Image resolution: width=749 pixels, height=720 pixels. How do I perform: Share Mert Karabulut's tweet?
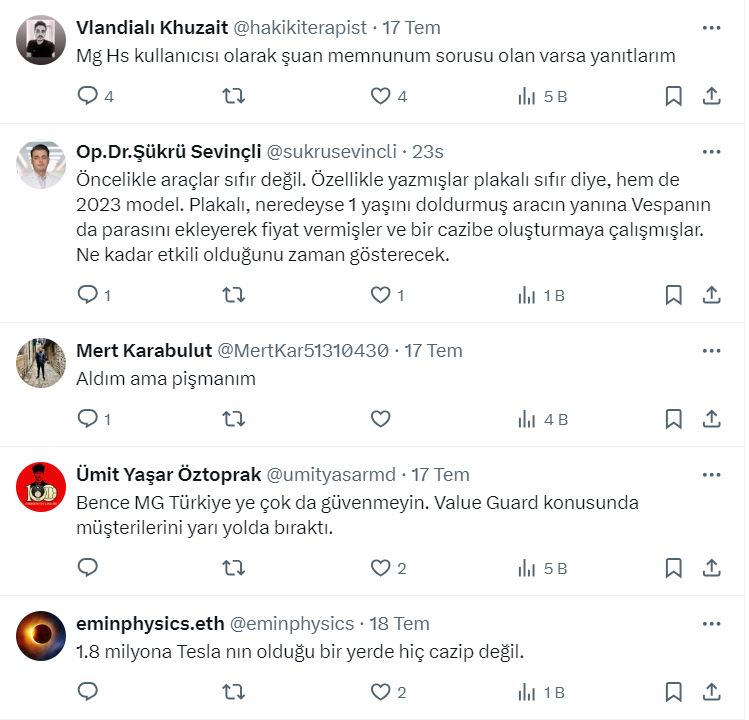coord(711,419)
